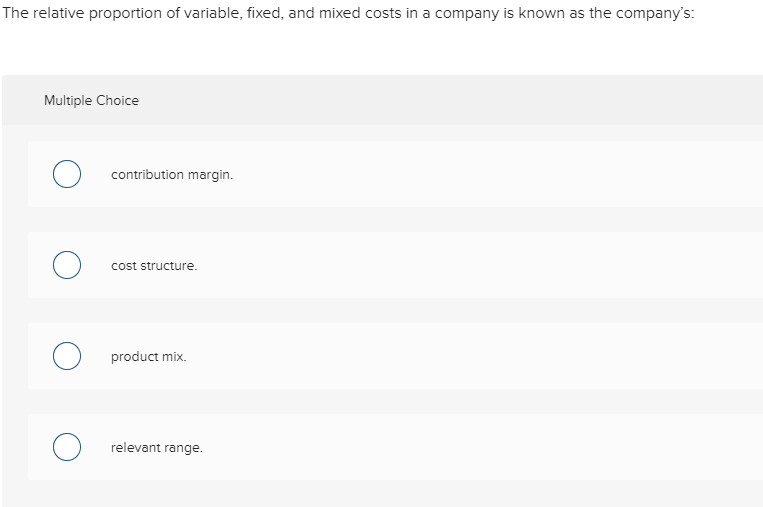This screenshot has height=507, width=763.
Task: Click the gray header bar beside Multiple Choice
Action: point(450,100)
